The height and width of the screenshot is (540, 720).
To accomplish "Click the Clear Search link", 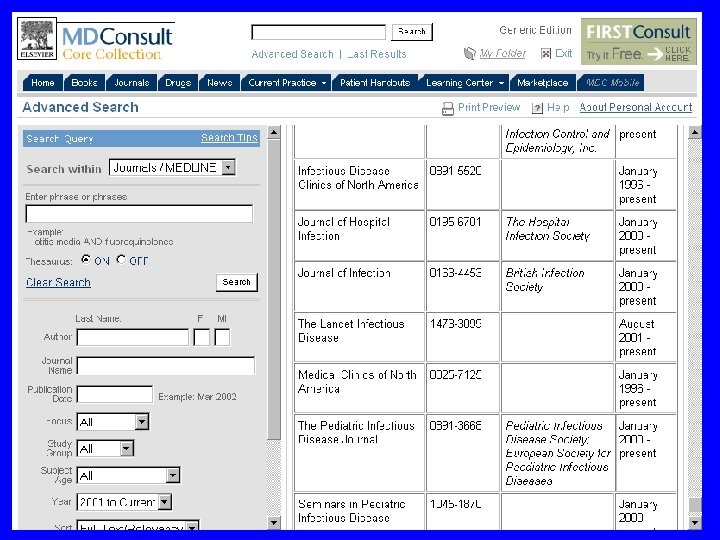I will point(58,282).
